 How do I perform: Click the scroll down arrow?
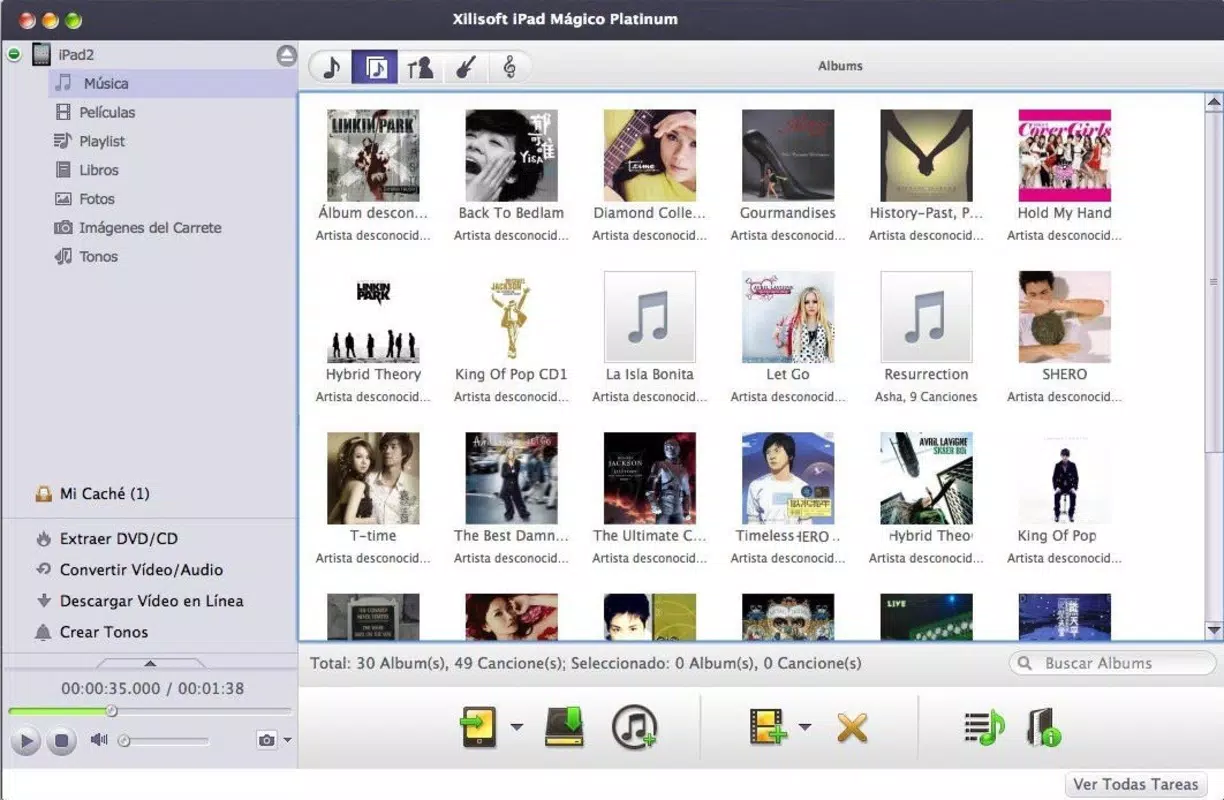click(1214, 630)
